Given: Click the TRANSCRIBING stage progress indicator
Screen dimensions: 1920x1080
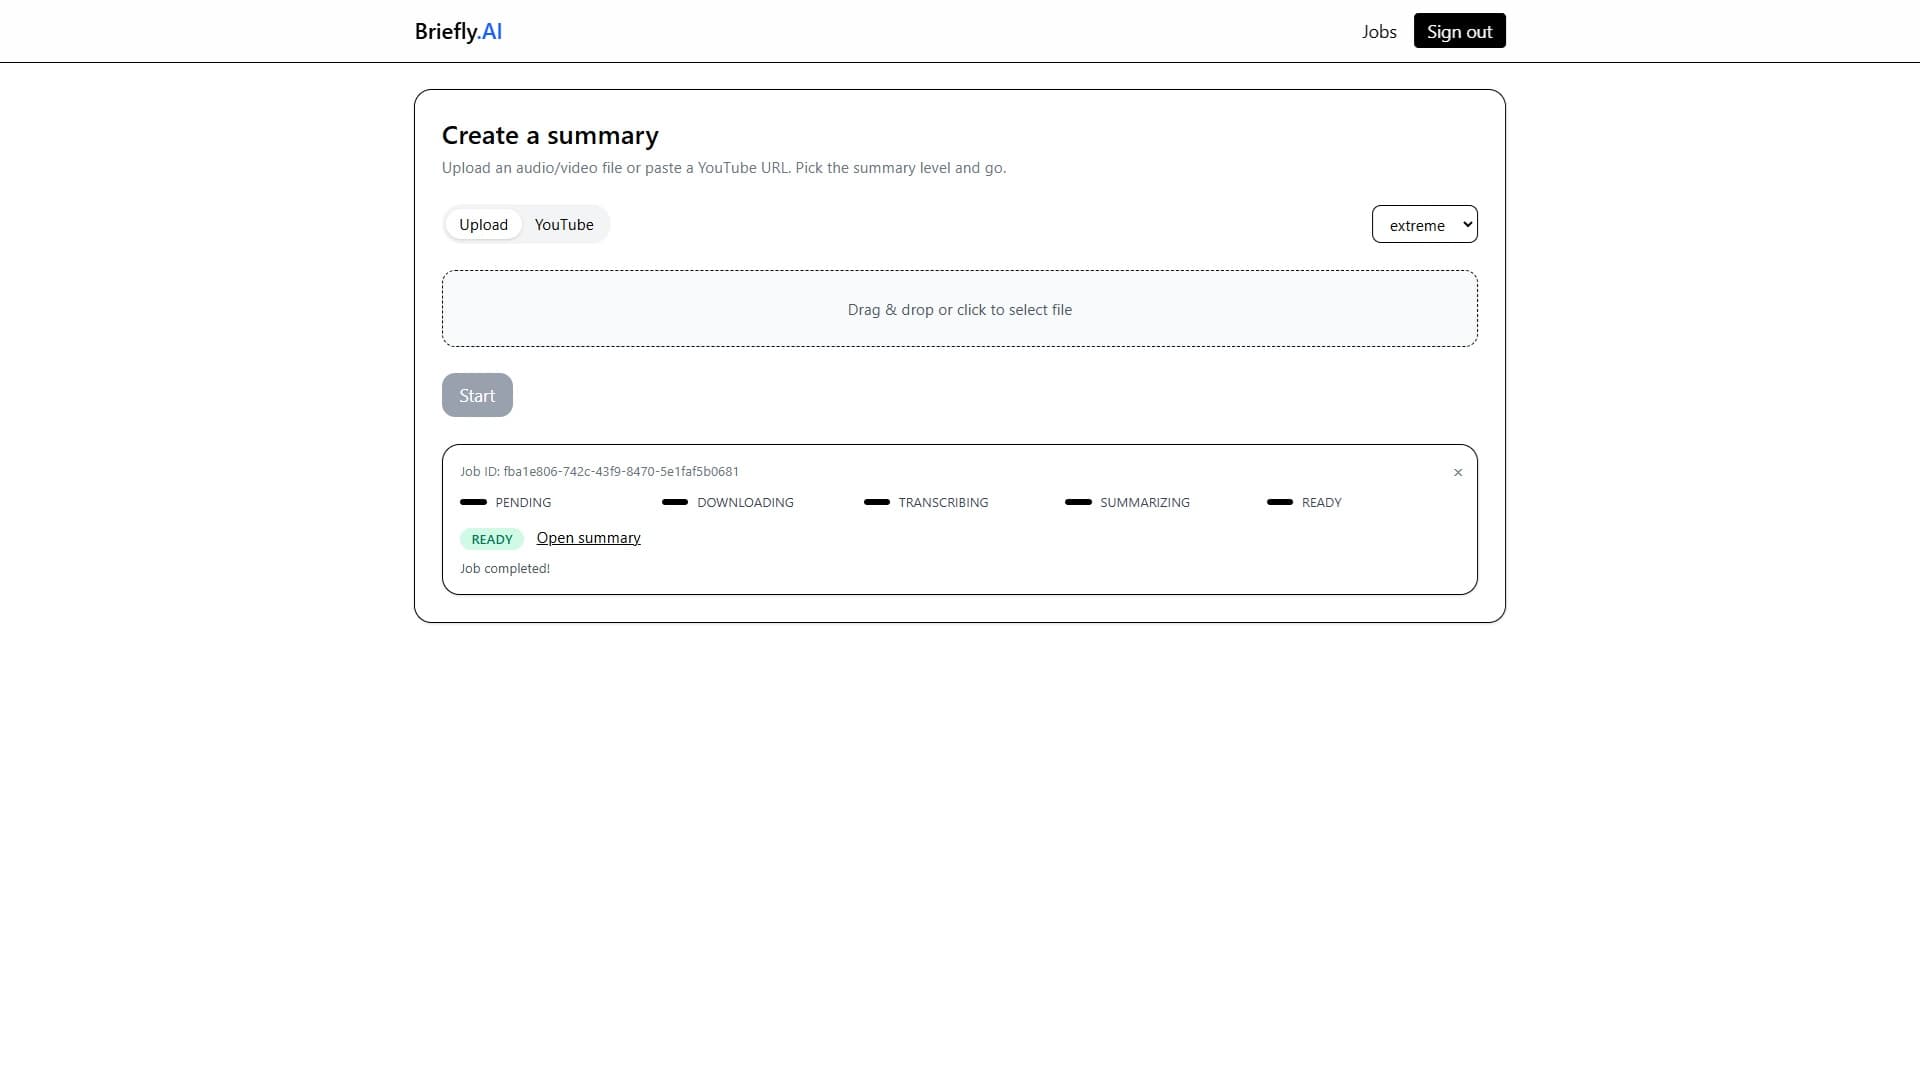Looking at the screenshot, I should (x=876, y=502).
